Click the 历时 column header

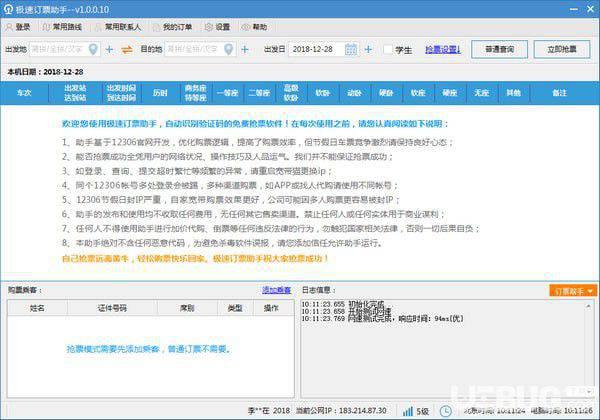[x=160, y=93]
